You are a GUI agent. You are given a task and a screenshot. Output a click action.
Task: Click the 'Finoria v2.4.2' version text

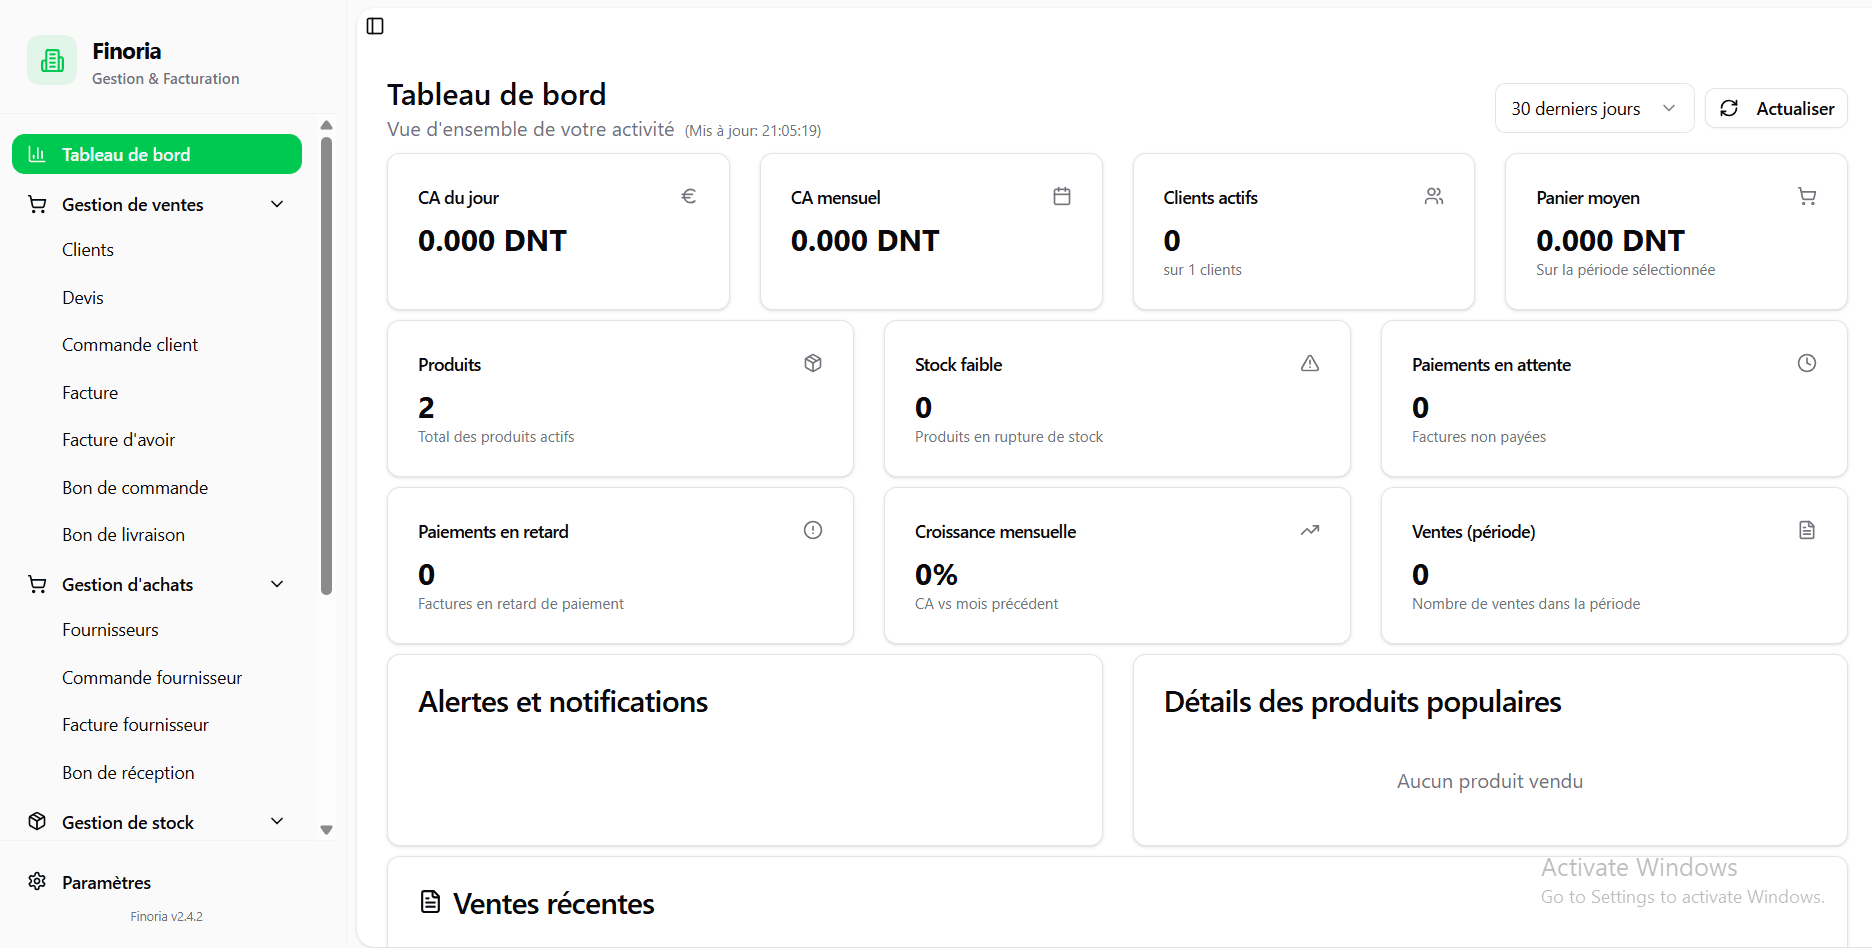click(x=166, y=916)
